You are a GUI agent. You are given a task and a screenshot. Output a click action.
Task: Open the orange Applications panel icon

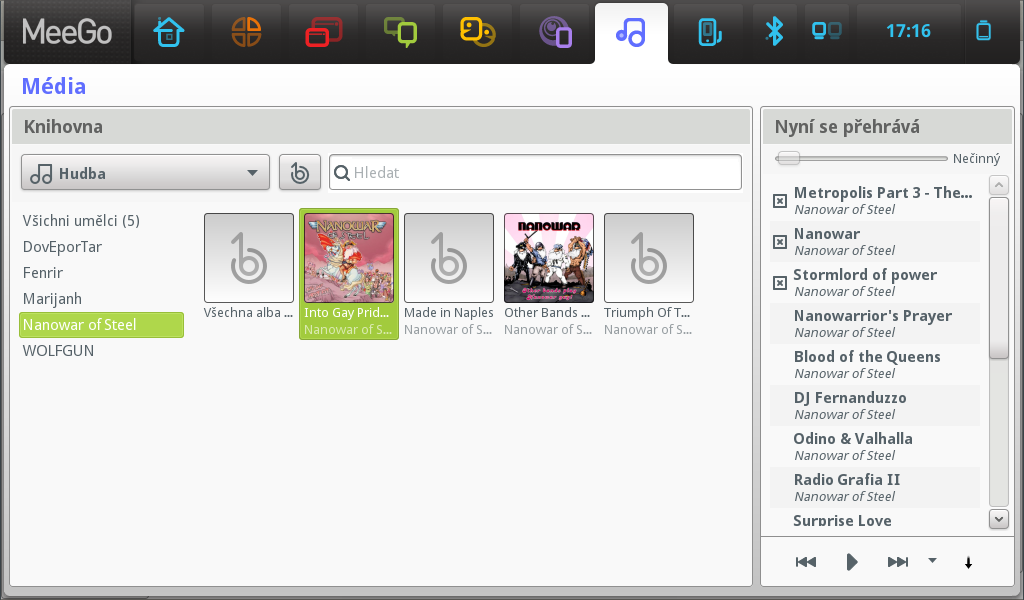tap(246, 32)
